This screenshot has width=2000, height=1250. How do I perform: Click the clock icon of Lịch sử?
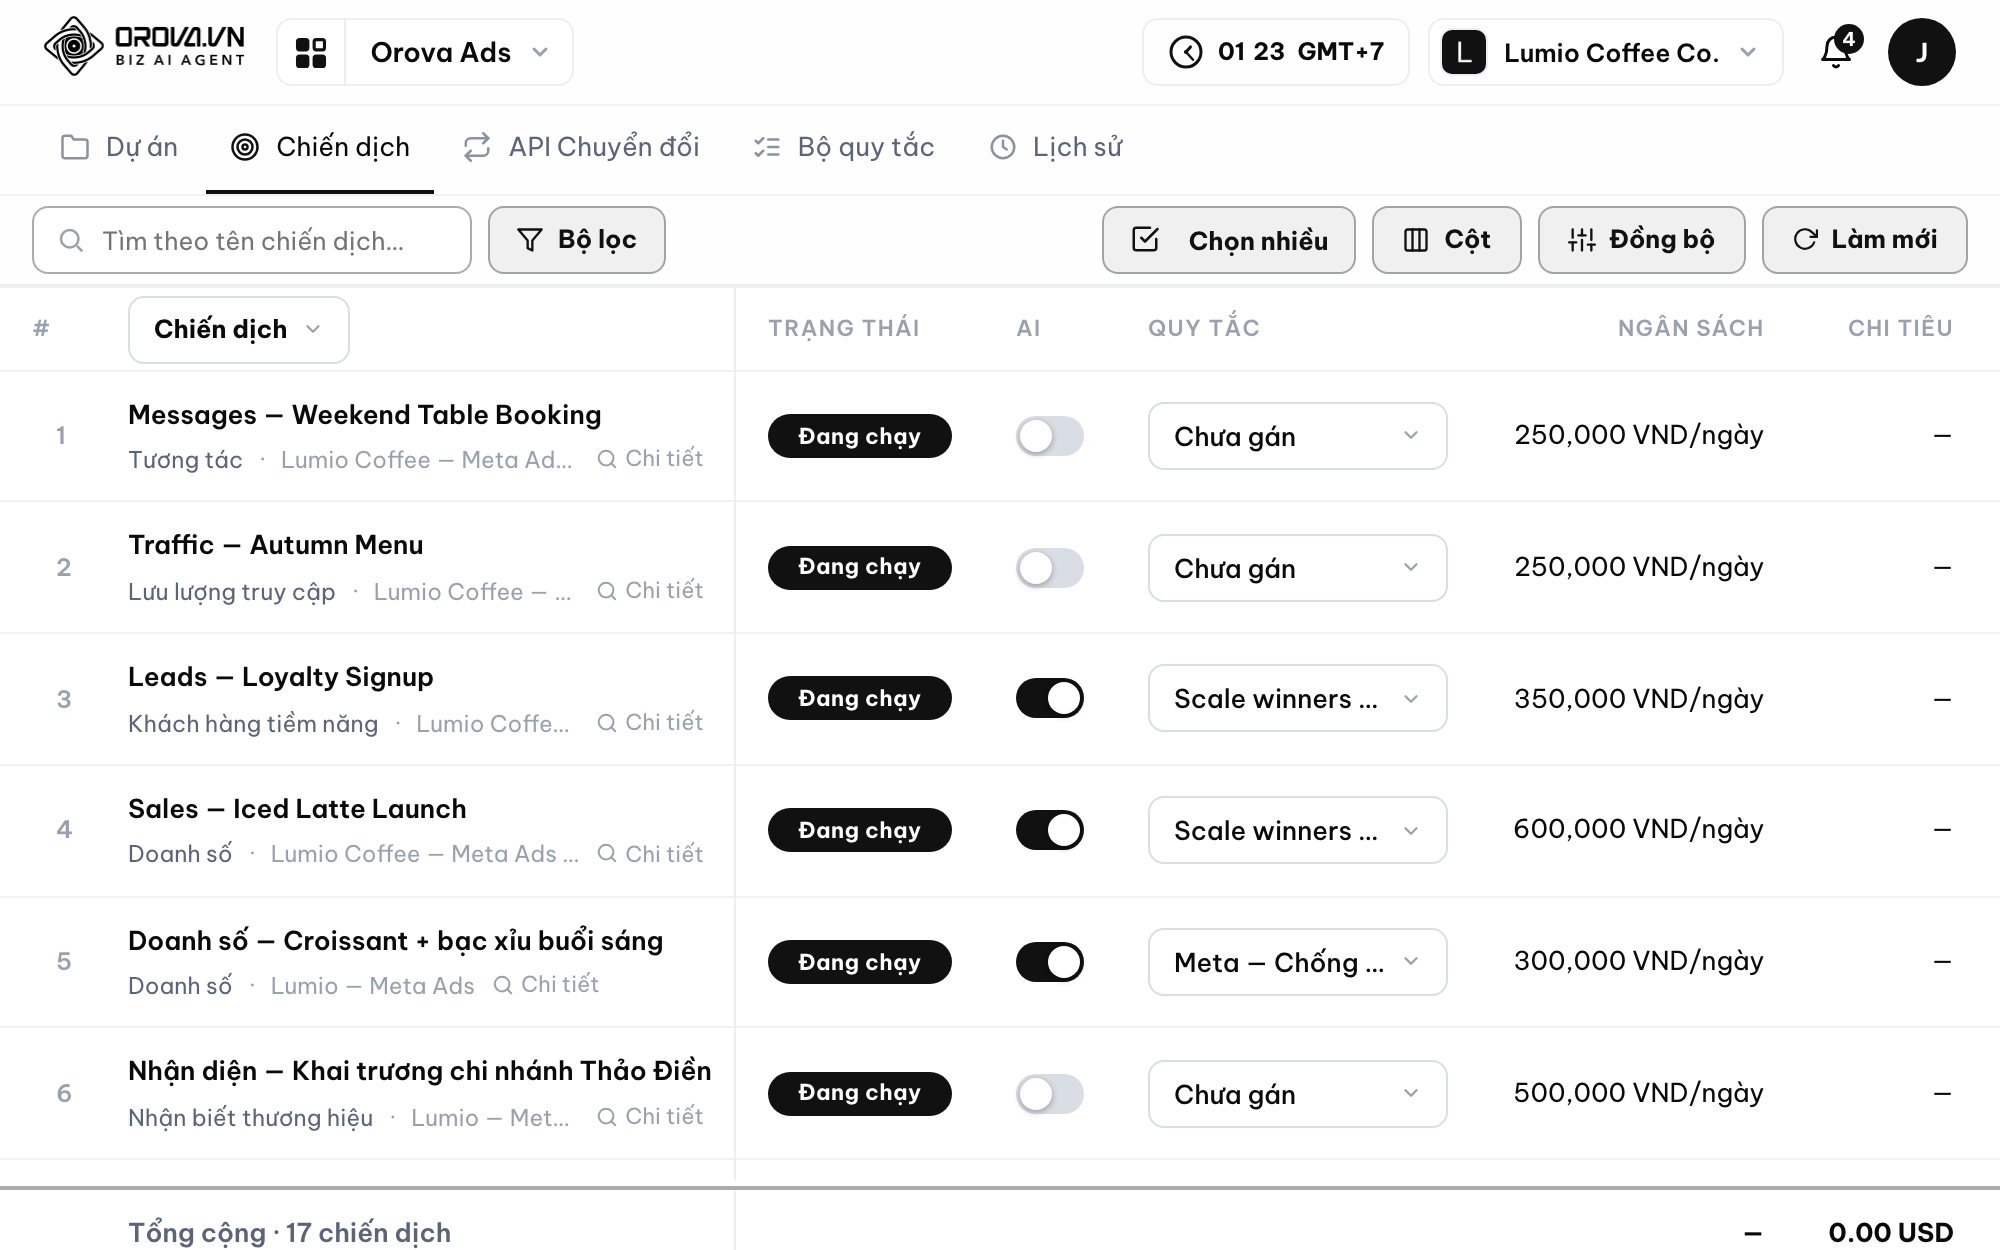pyautogui.click(x=1003, y=147)
